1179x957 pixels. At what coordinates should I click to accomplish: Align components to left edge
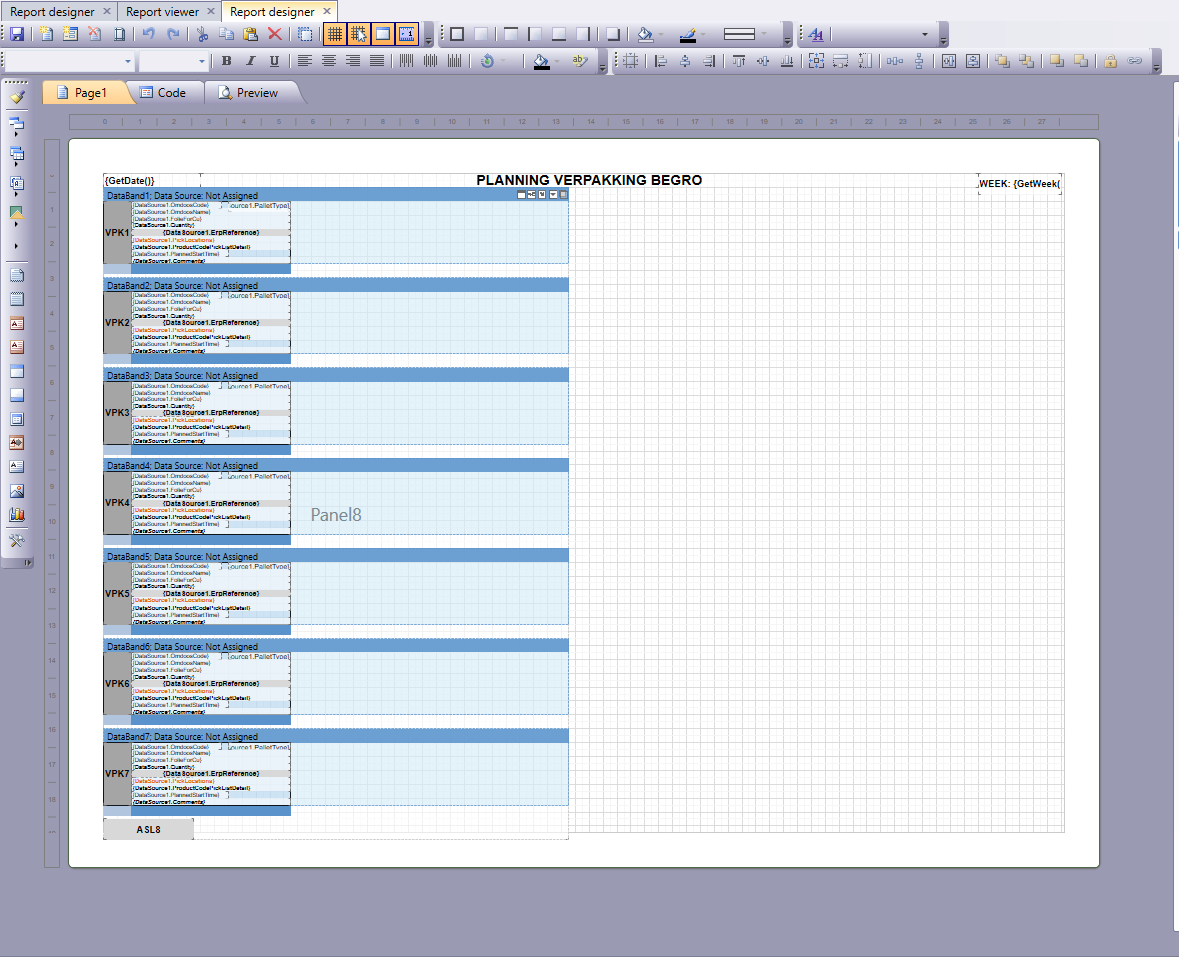click(x=661, y=61)
